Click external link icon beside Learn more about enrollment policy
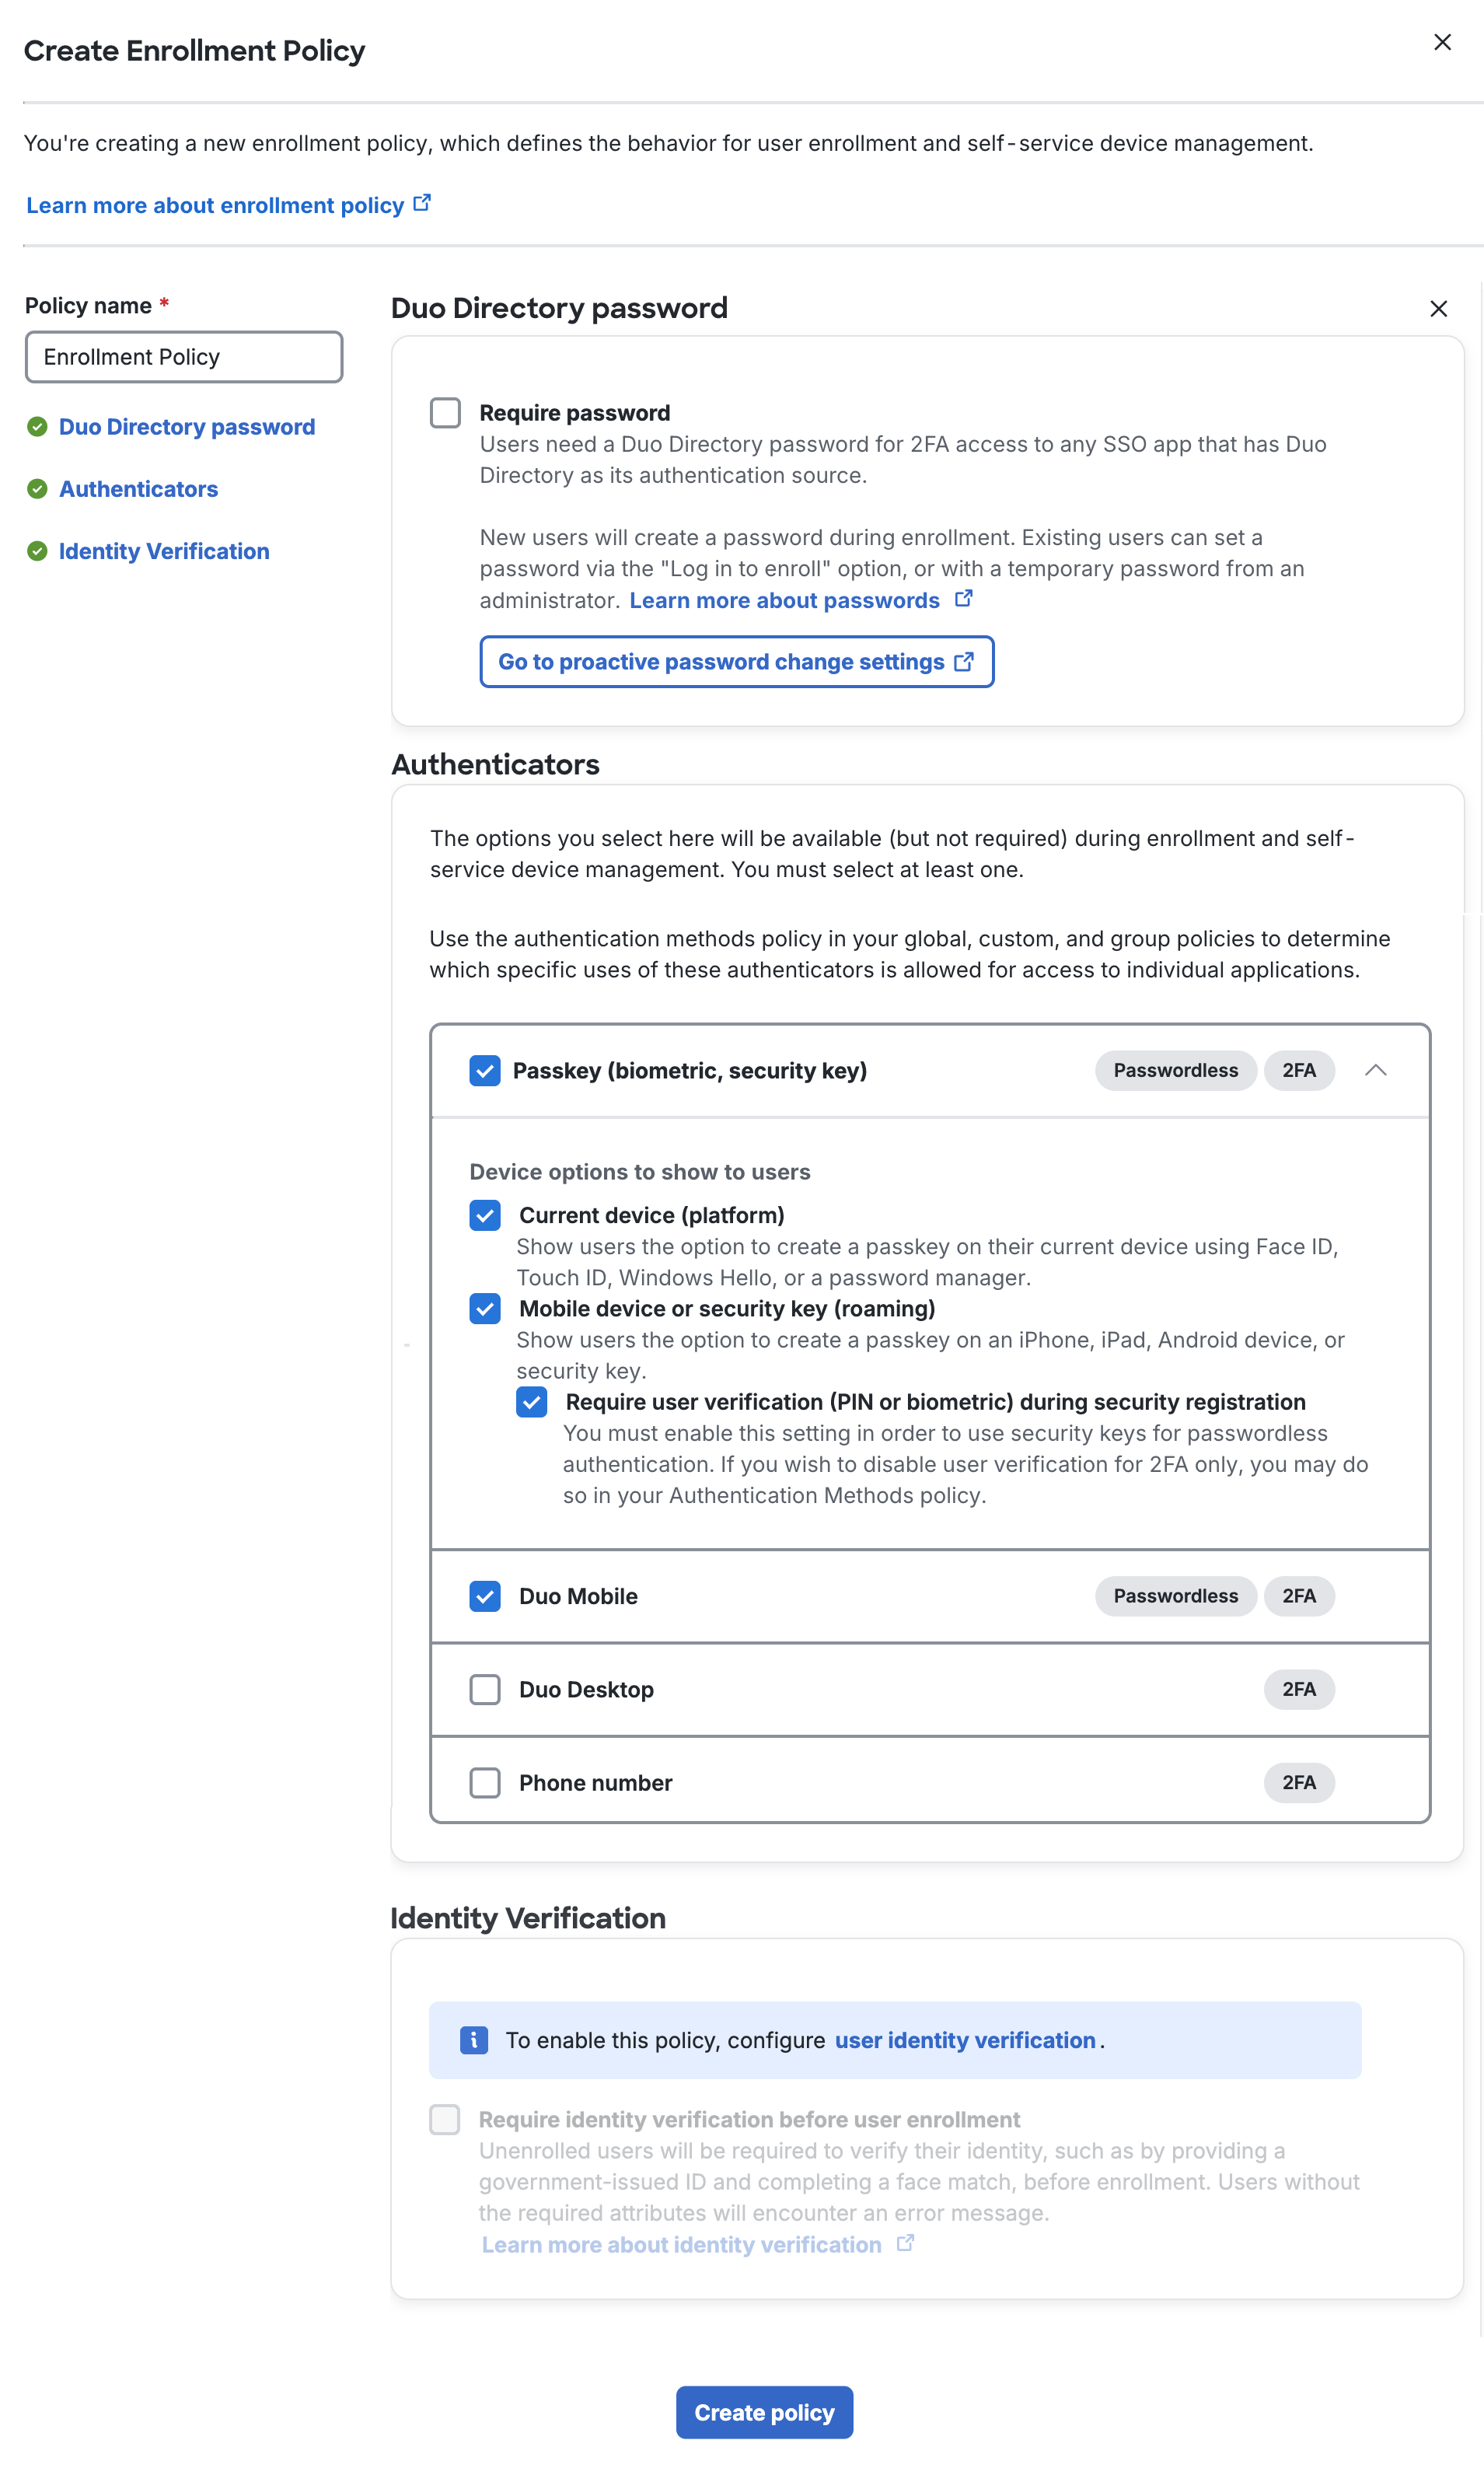 point(422,202)
